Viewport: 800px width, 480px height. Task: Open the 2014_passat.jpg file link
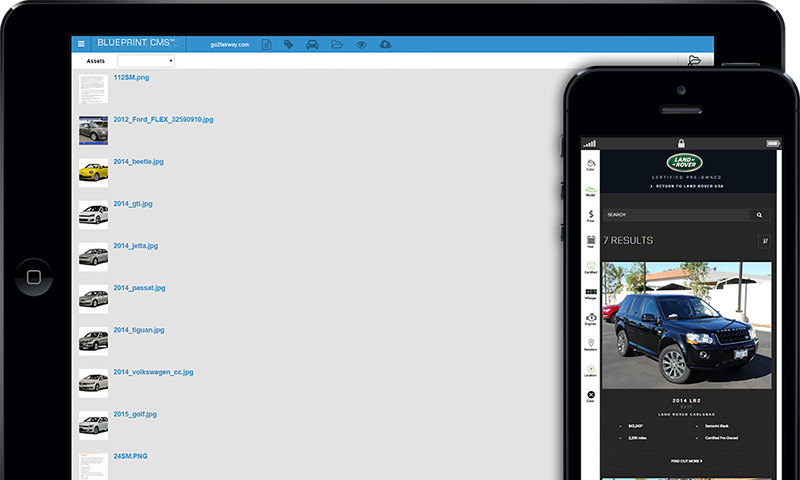139,288
